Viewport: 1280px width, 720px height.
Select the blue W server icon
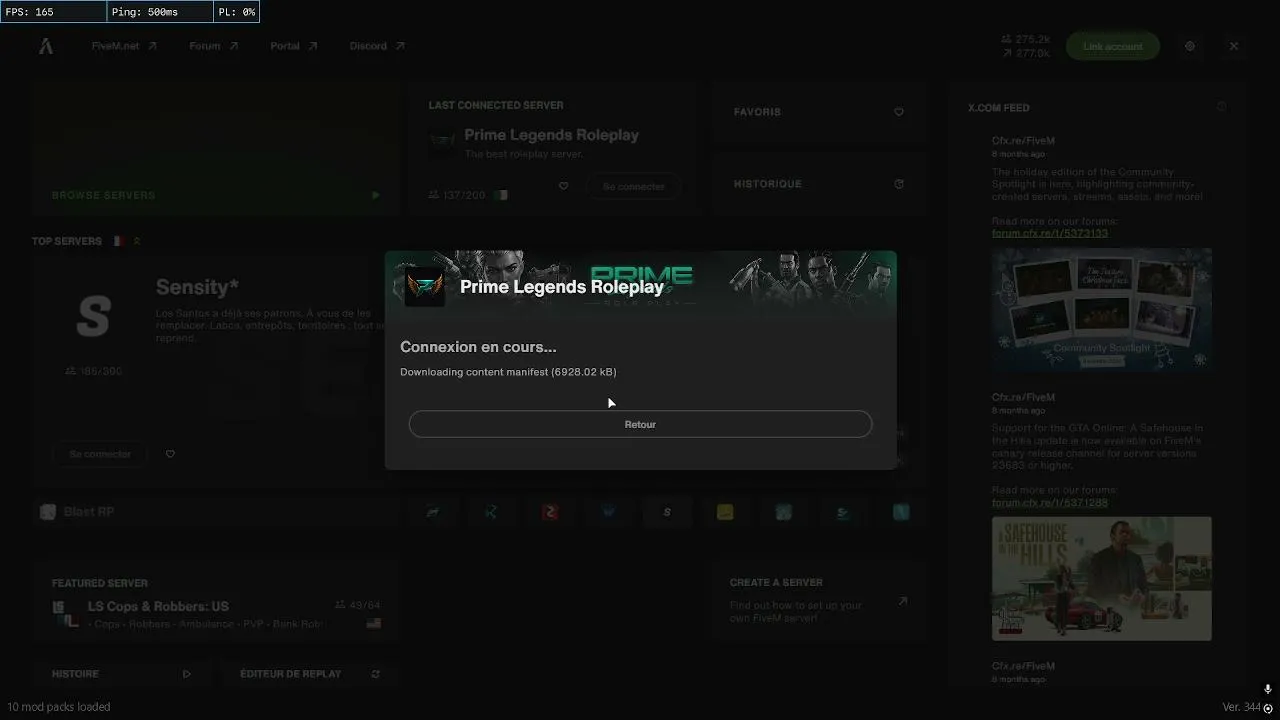coord(608,512)
